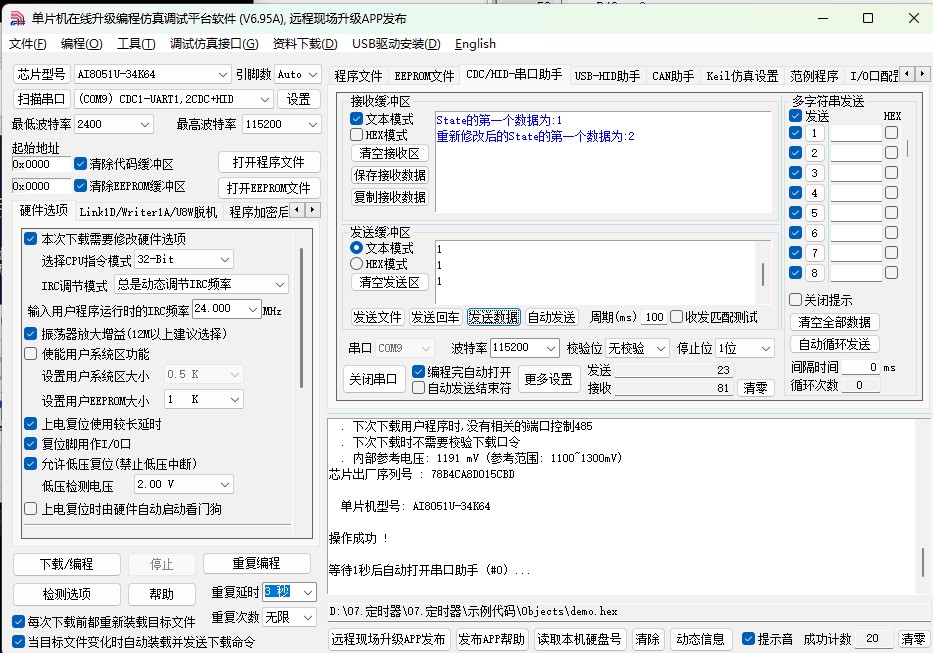Screen dimensions: 933x653
Task: Open the Keil仿真设置 tab
Action: coord(742,76)
